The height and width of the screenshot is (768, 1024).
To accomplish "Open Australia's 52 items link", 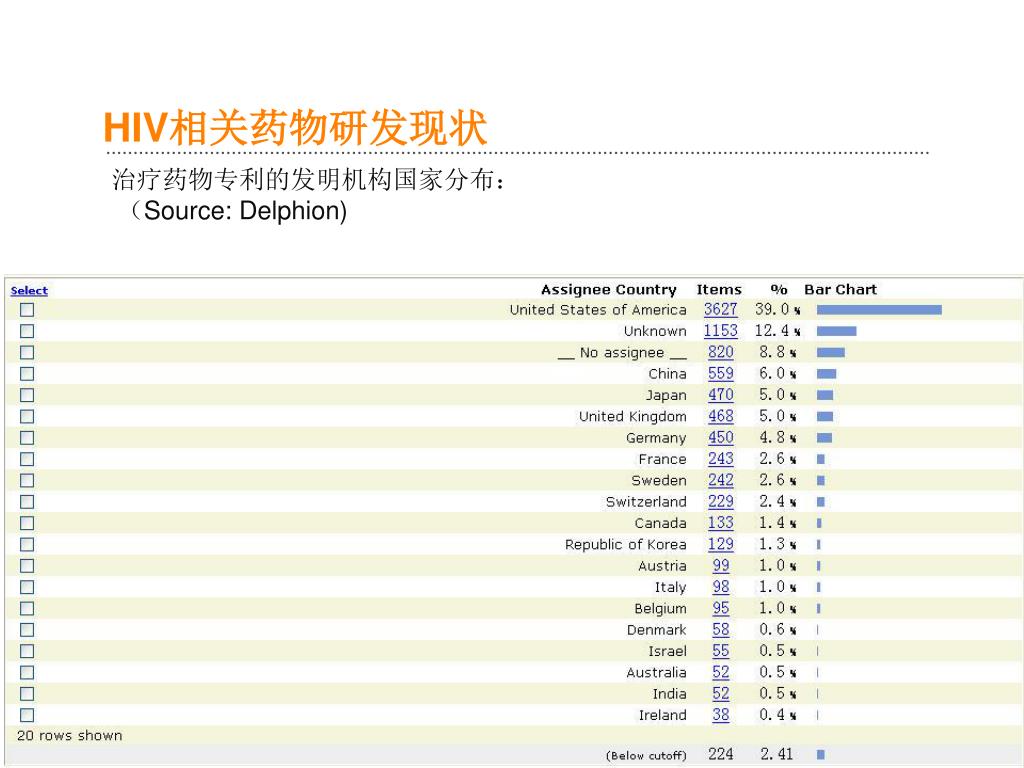I will (721, 673).
